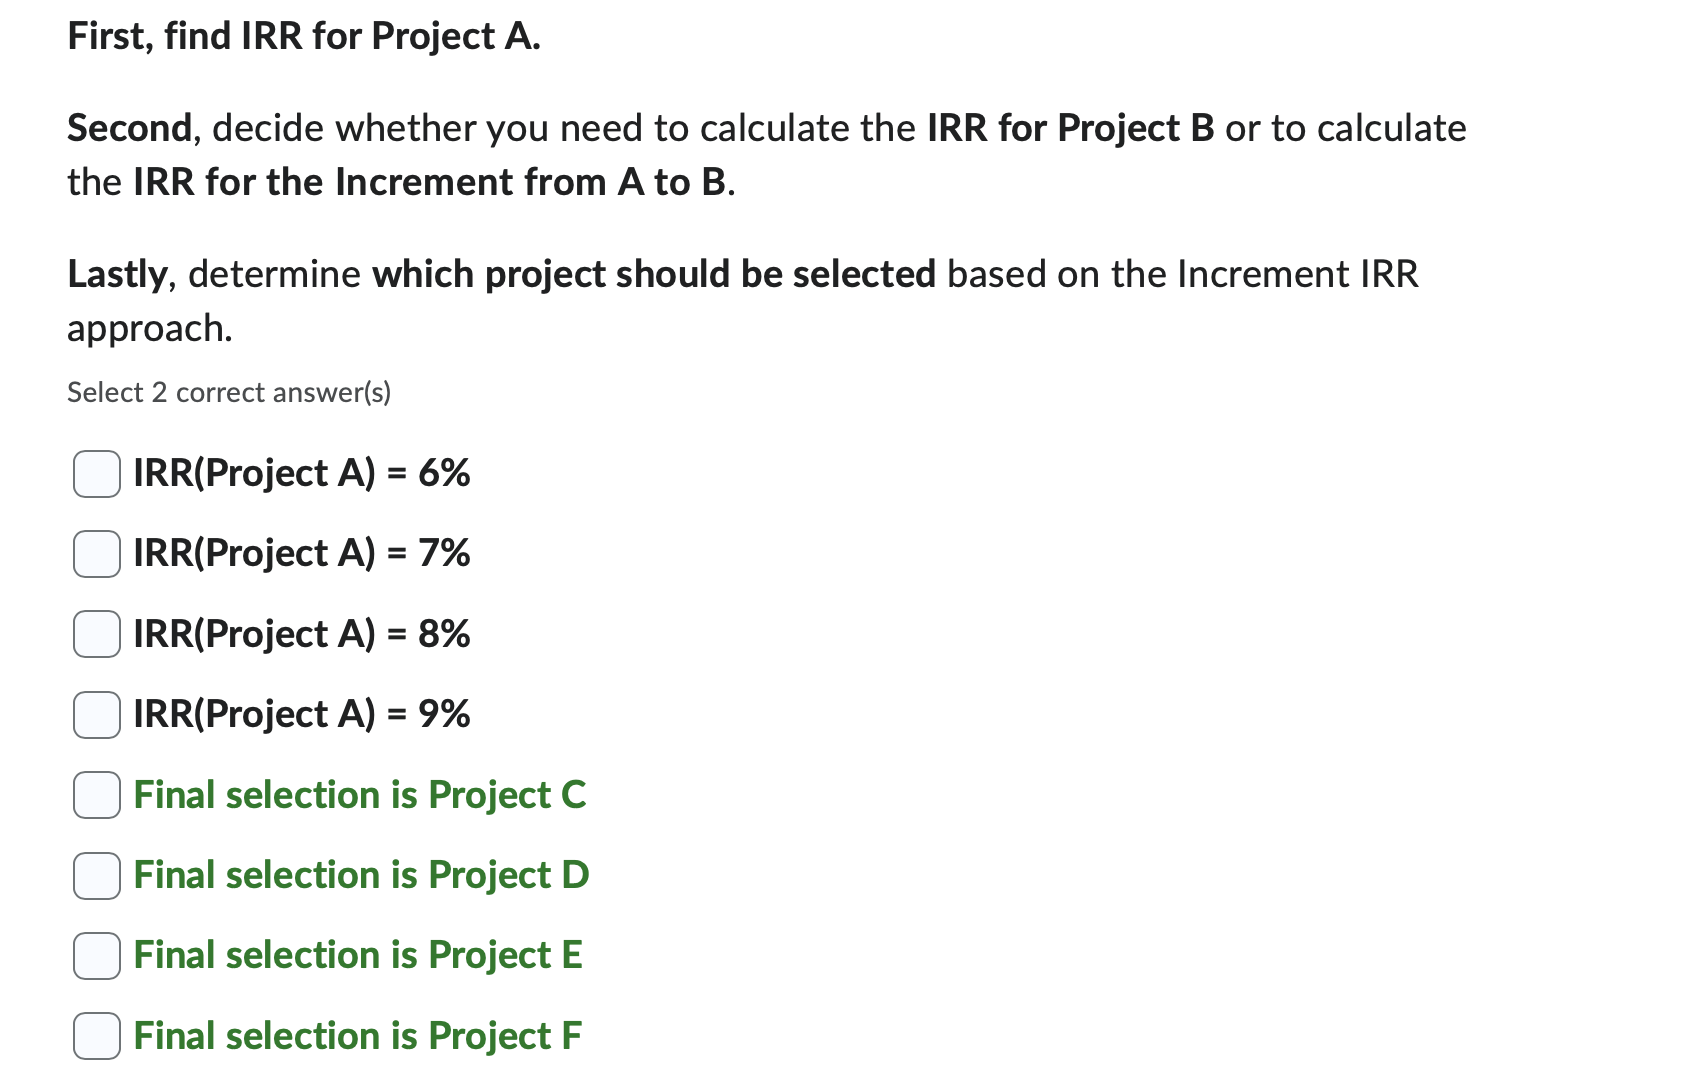The image size is (1694, 1088).
Task: Check the IRR(Project A) = 7% answer
Action: (95, 554)
